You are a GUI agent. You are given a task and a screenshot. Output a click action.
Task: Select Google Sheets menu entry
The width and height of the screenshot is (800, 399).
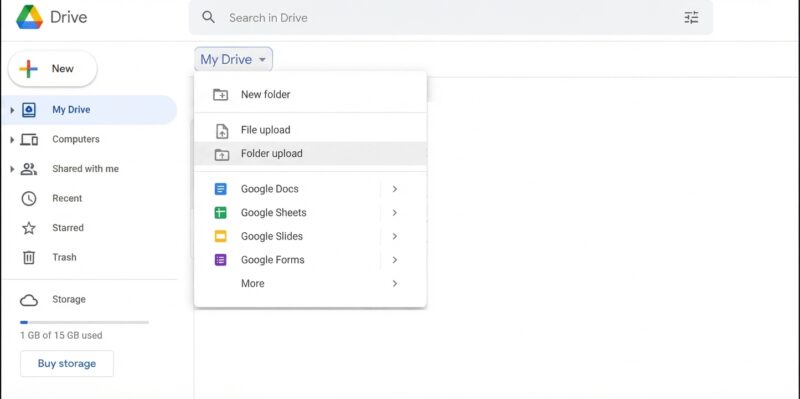(310, 212)
